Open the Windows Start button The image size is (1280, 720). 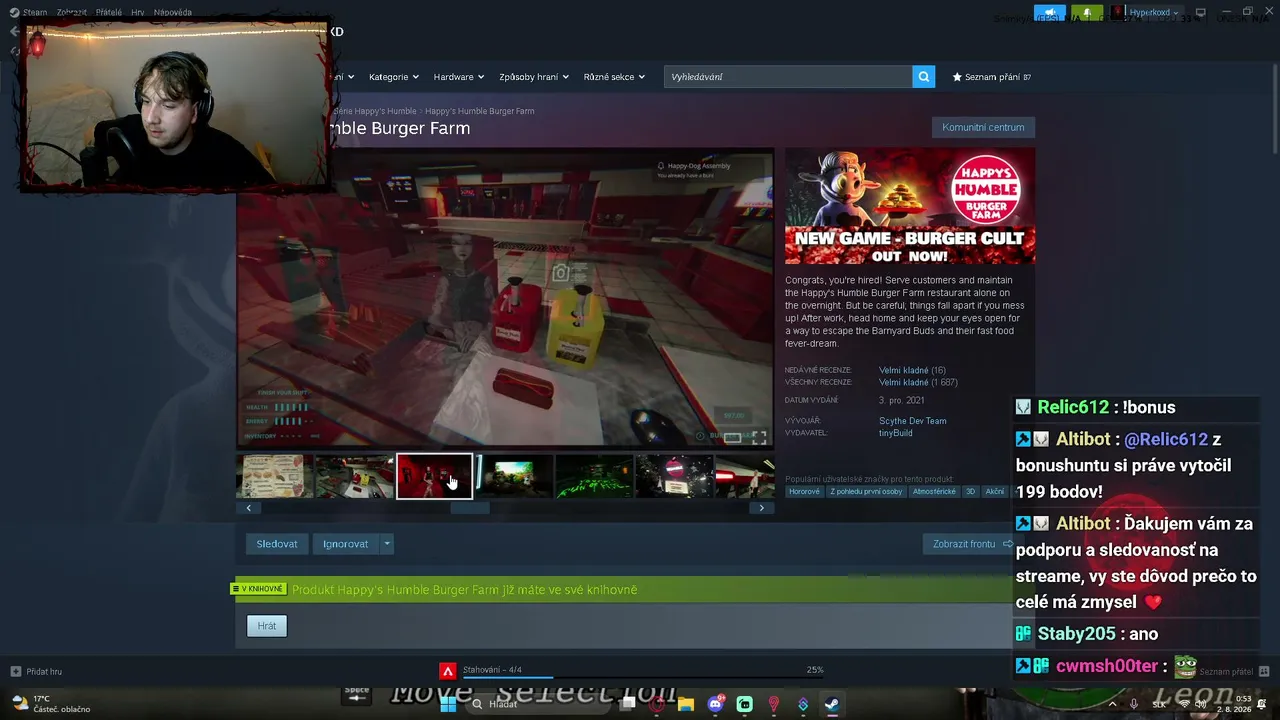point(449,704)
